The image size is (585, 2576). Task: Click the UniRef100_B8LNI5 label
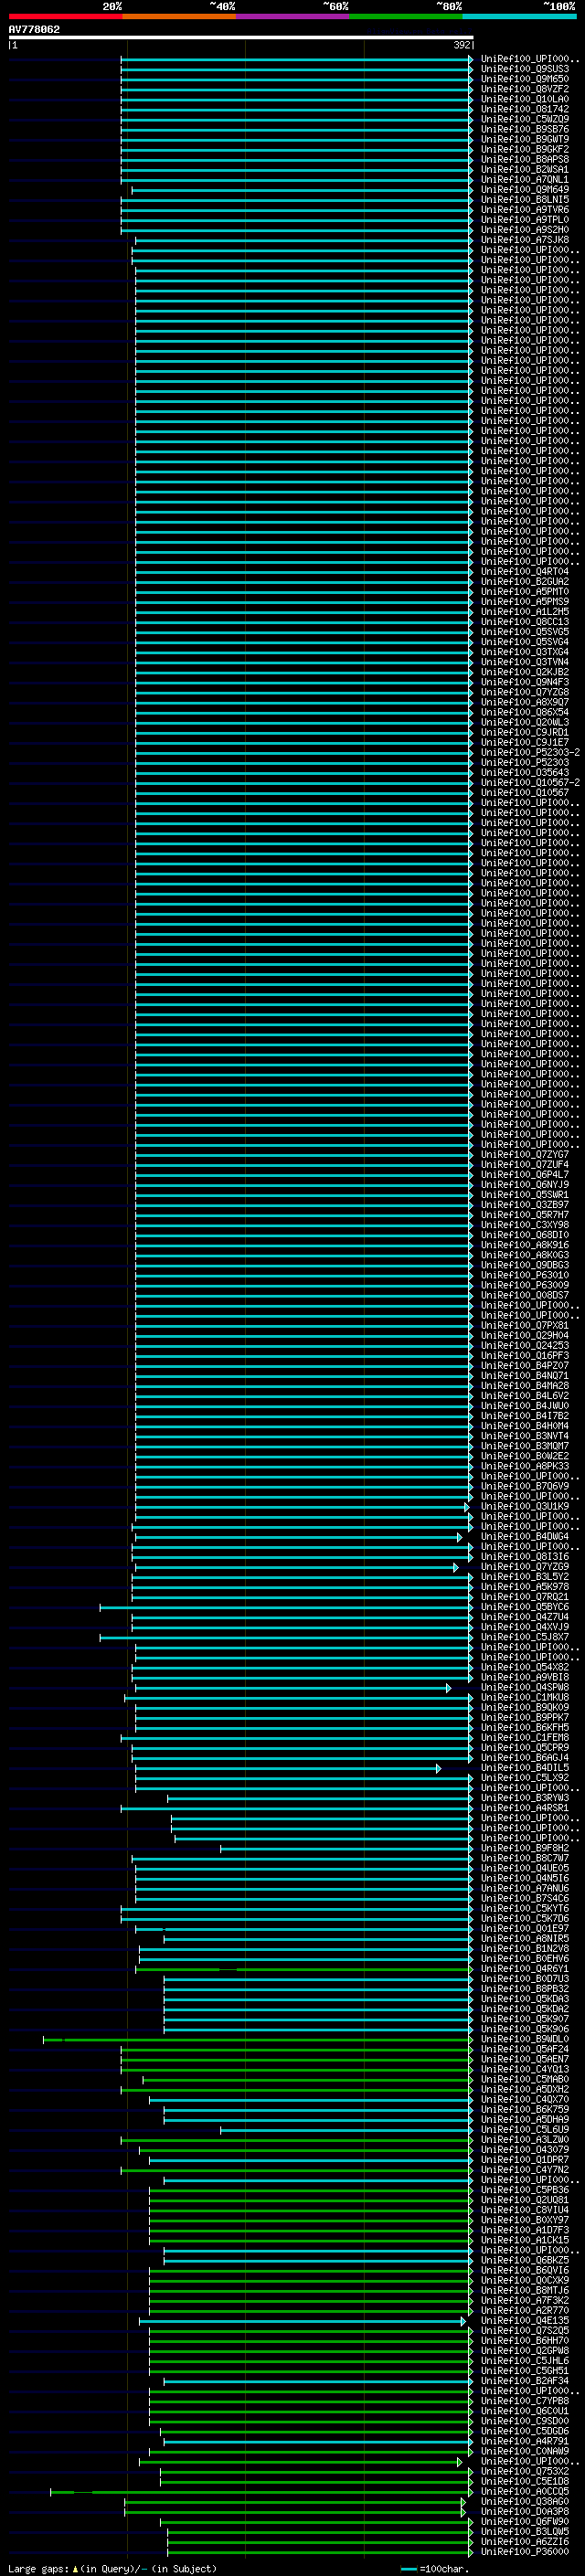pos(525,200)
